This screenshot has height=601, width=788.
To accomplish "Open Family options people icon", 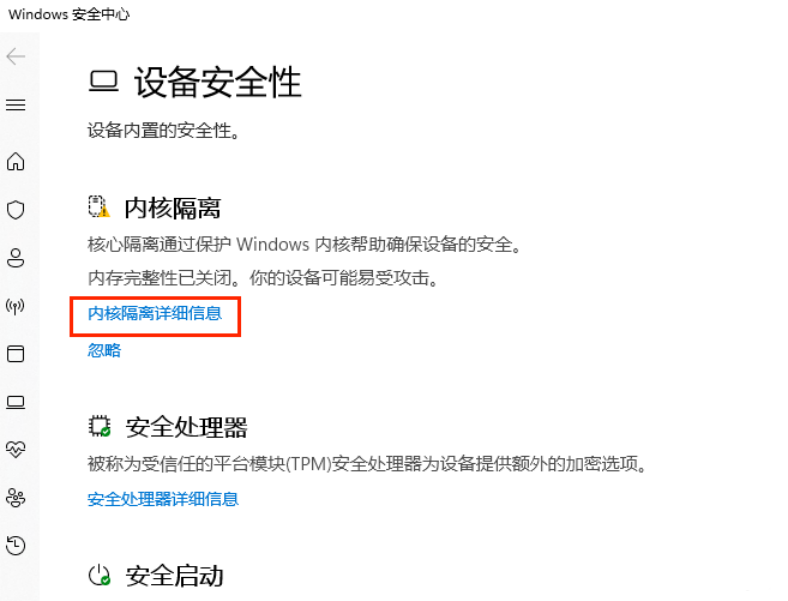I will click(16, 497).
